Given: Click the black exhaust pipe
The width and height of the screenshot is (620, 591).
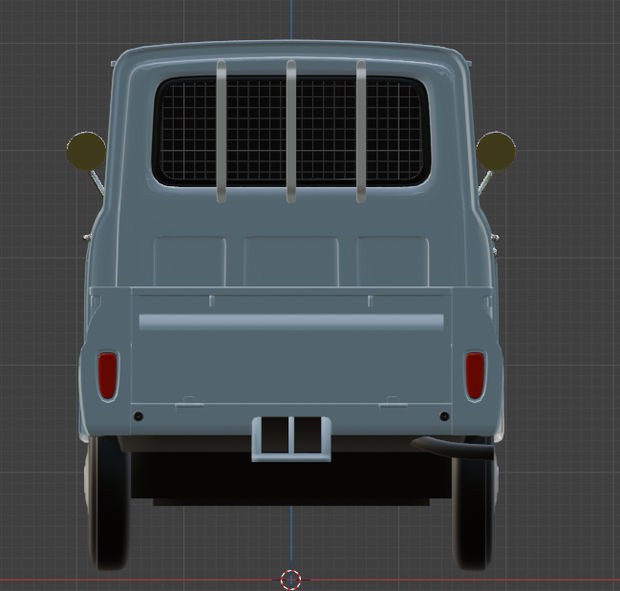Looking at the screenshot, I should point(453,447).
